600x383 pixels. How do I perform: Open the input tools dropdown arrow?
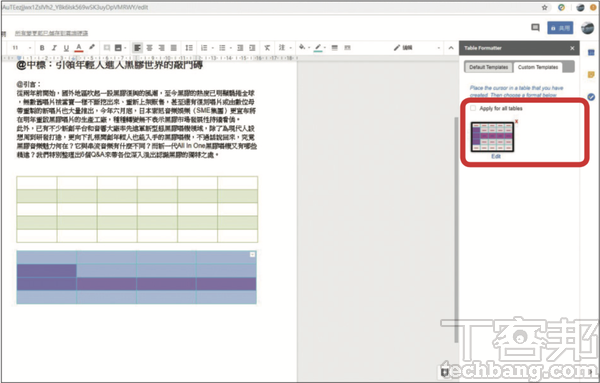click(290, 48)
